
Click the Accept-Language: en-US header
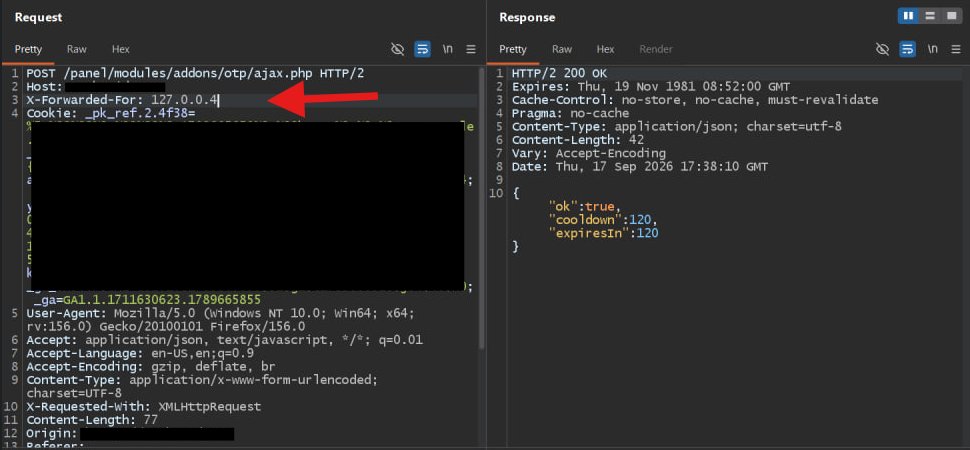tap(140, 353)
